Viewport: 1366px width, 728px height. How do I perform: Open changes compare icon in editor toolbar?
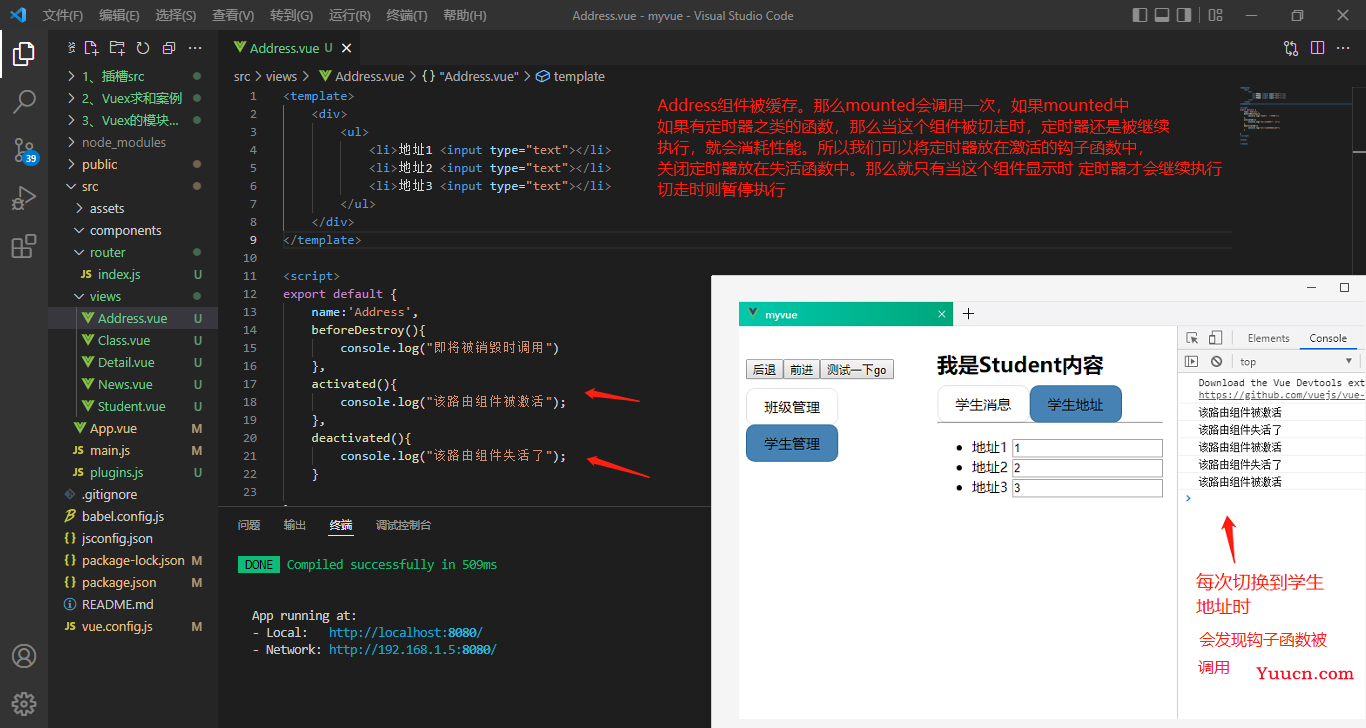(x=1291, y=48)
